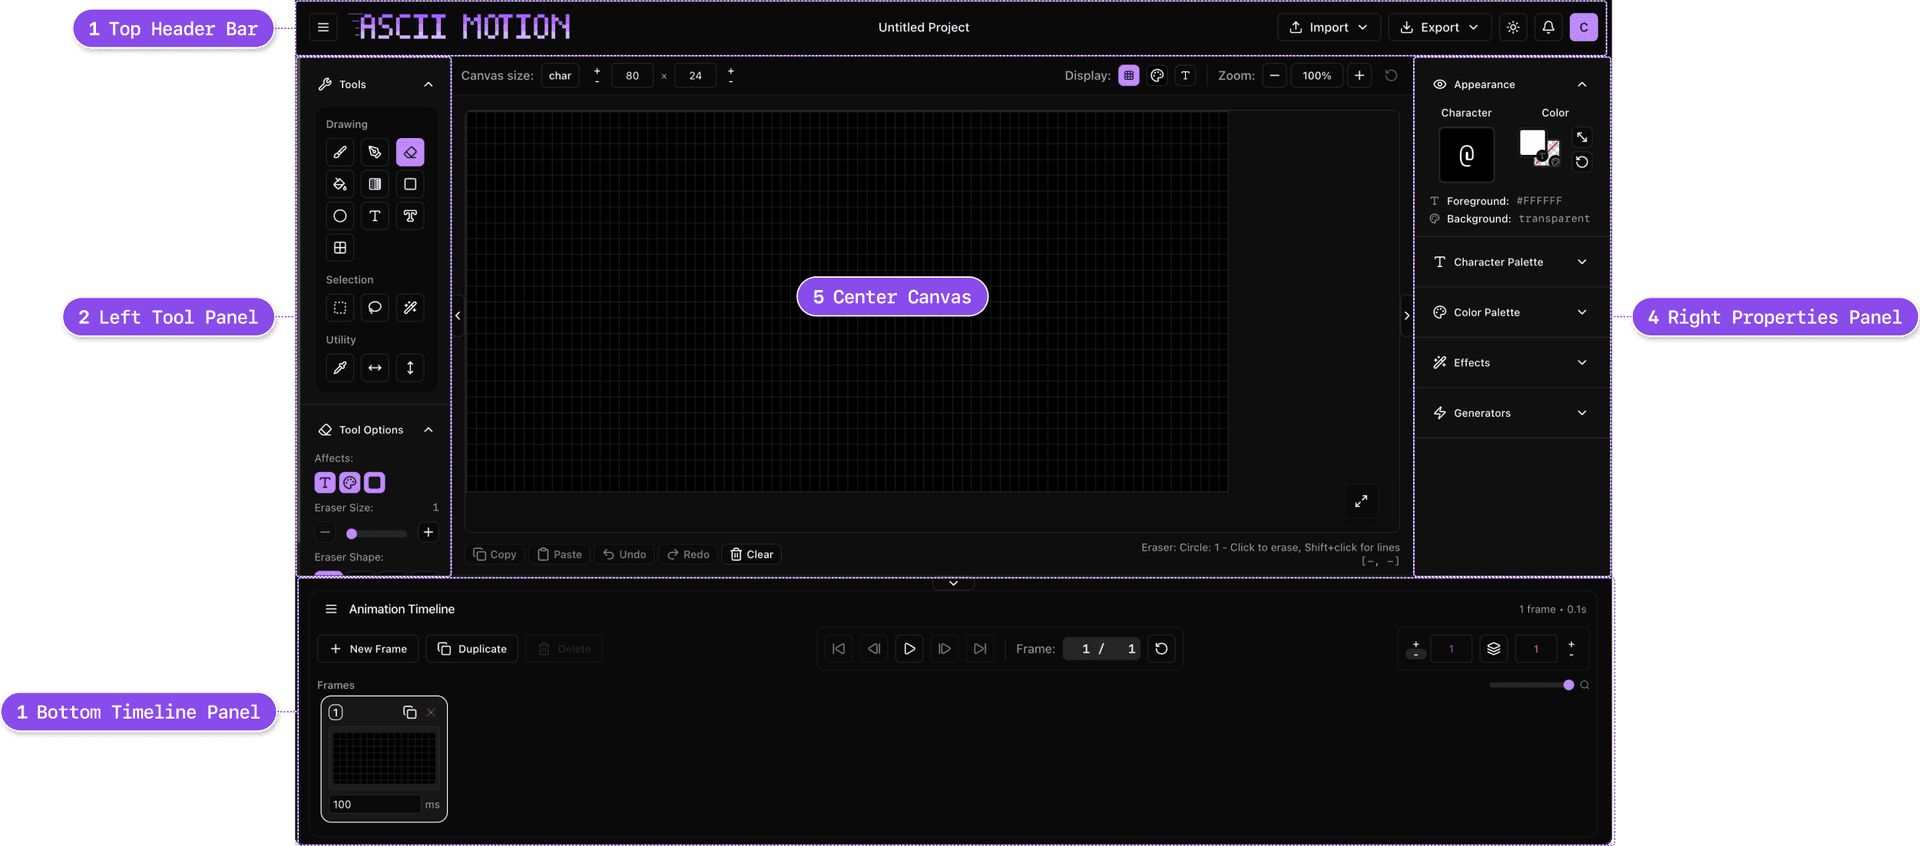
Task: Reset colors to default in Appearance
Action: coord(1582,162)
